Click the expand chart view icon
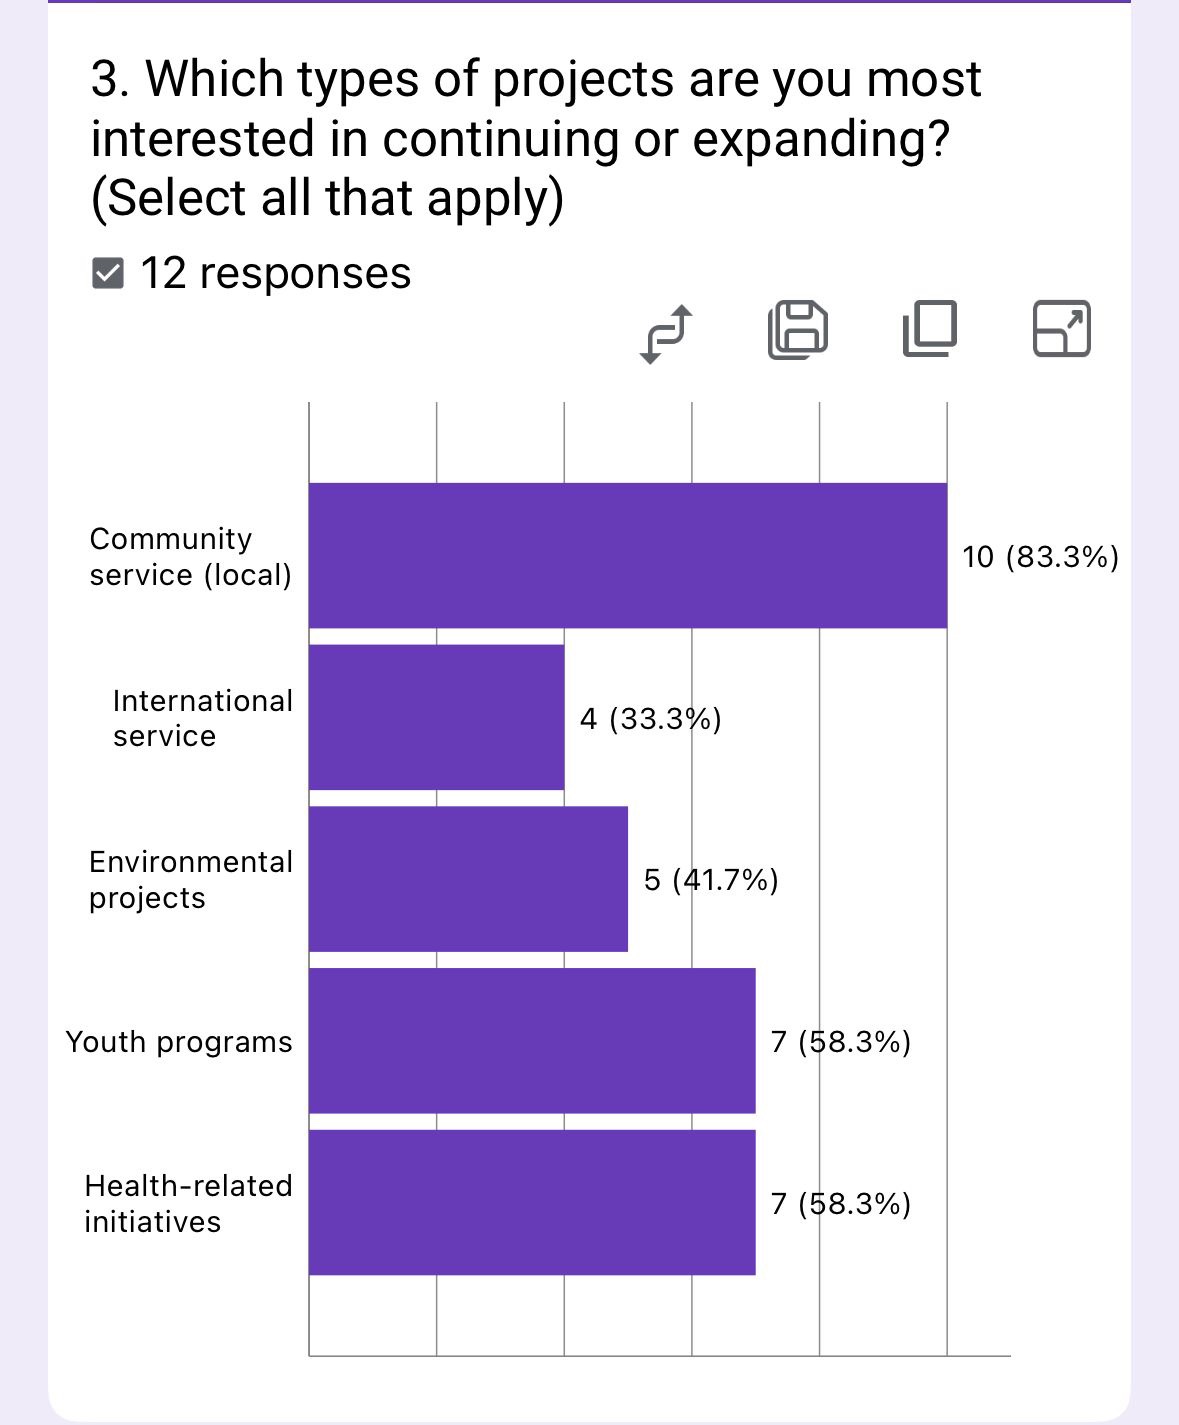 click(x=1061, y=329)
